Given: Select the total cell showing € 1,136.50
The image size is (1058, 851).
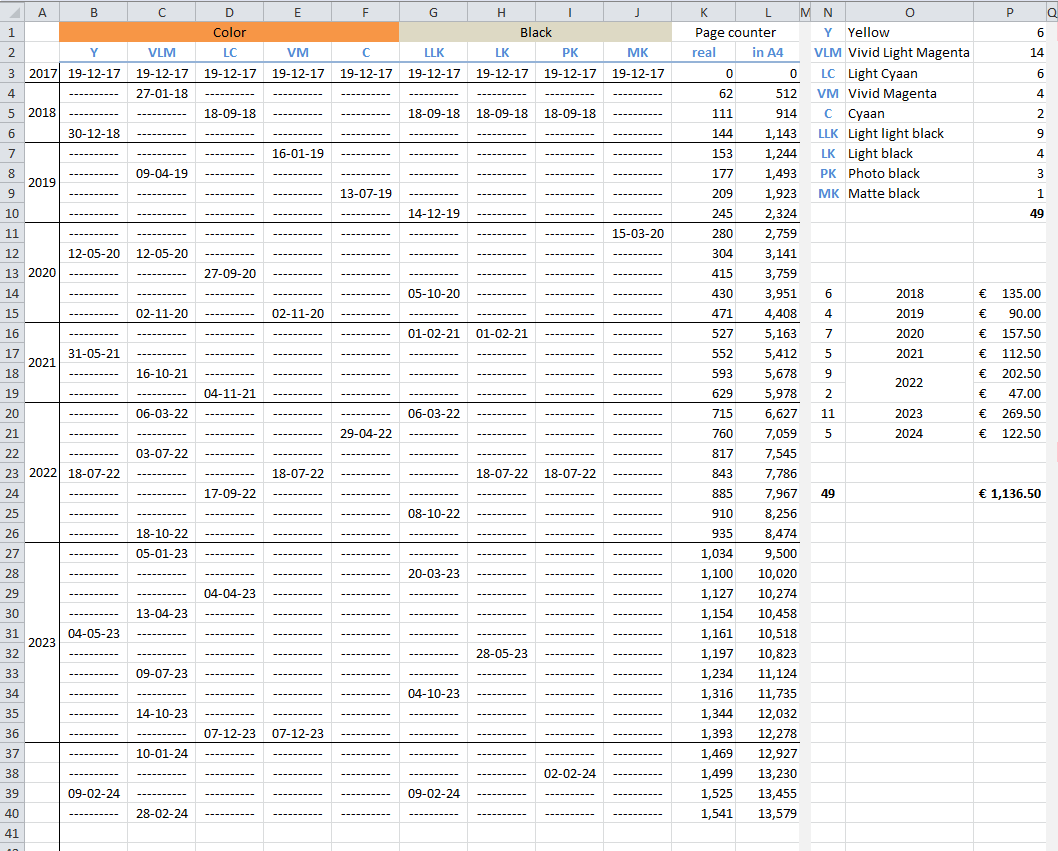Looking at the screenshot, I should tap(1010, 493).
